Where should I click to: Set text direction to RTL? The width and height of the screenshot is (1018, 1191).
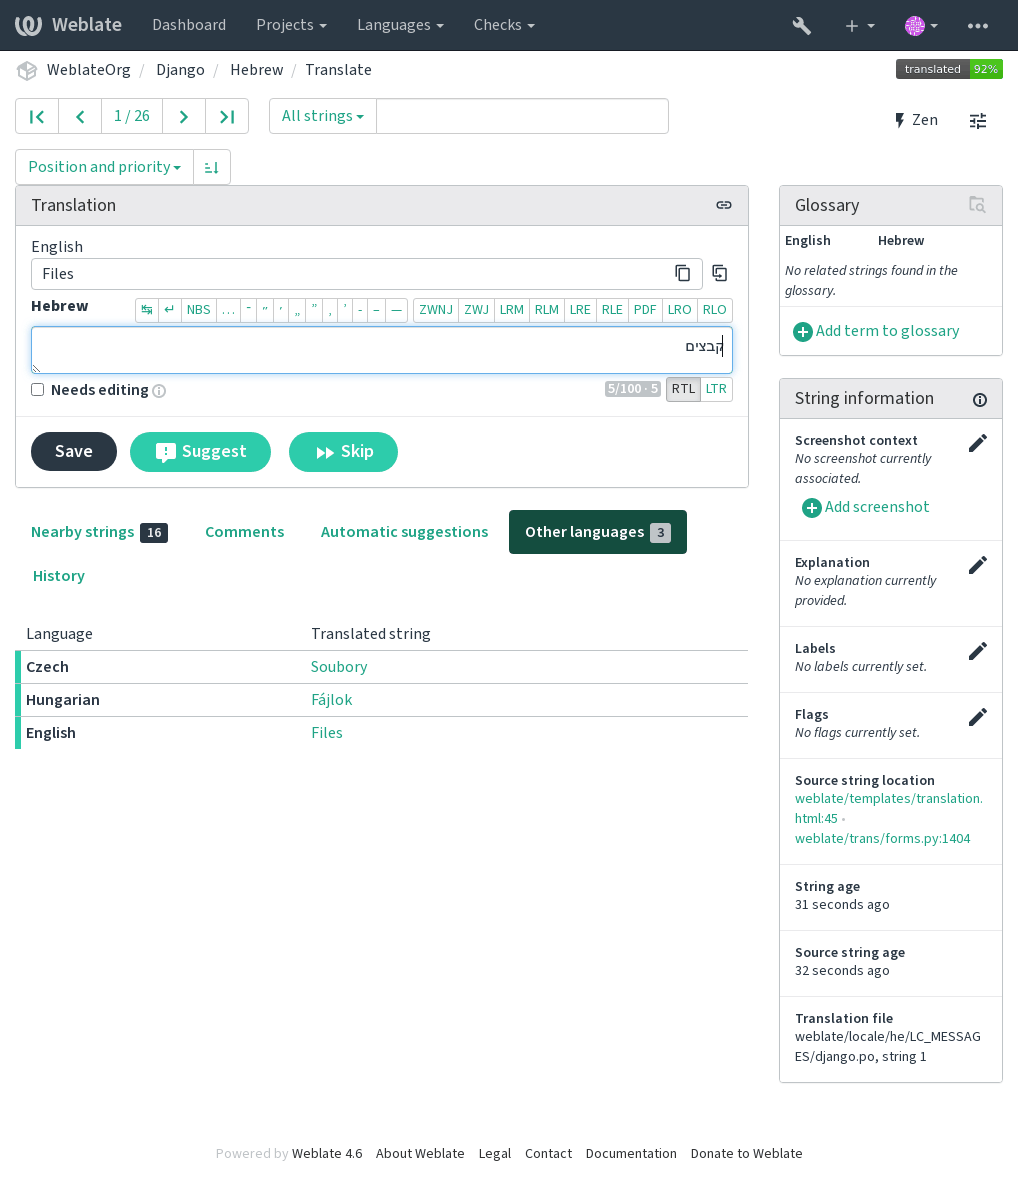(683, 389)
